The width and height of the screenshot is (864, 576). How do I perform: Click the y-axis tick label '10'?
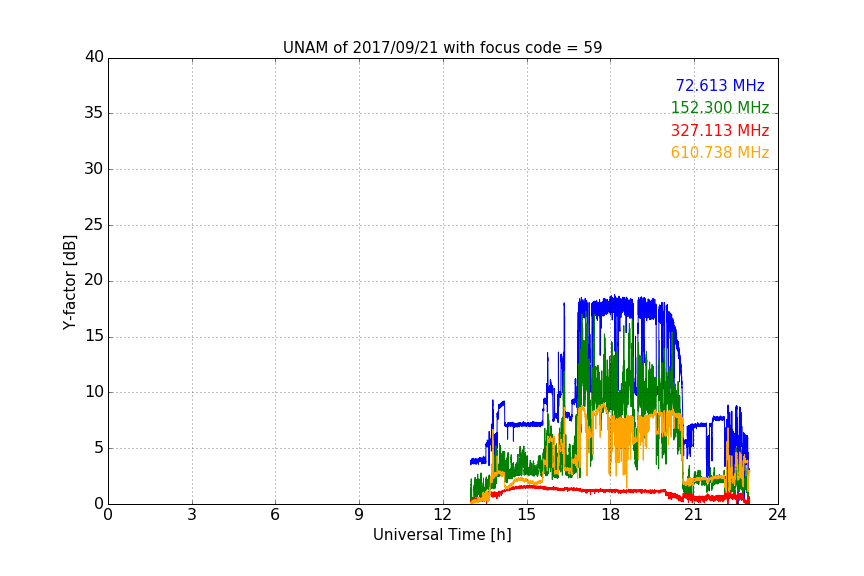tap(94, 392)
